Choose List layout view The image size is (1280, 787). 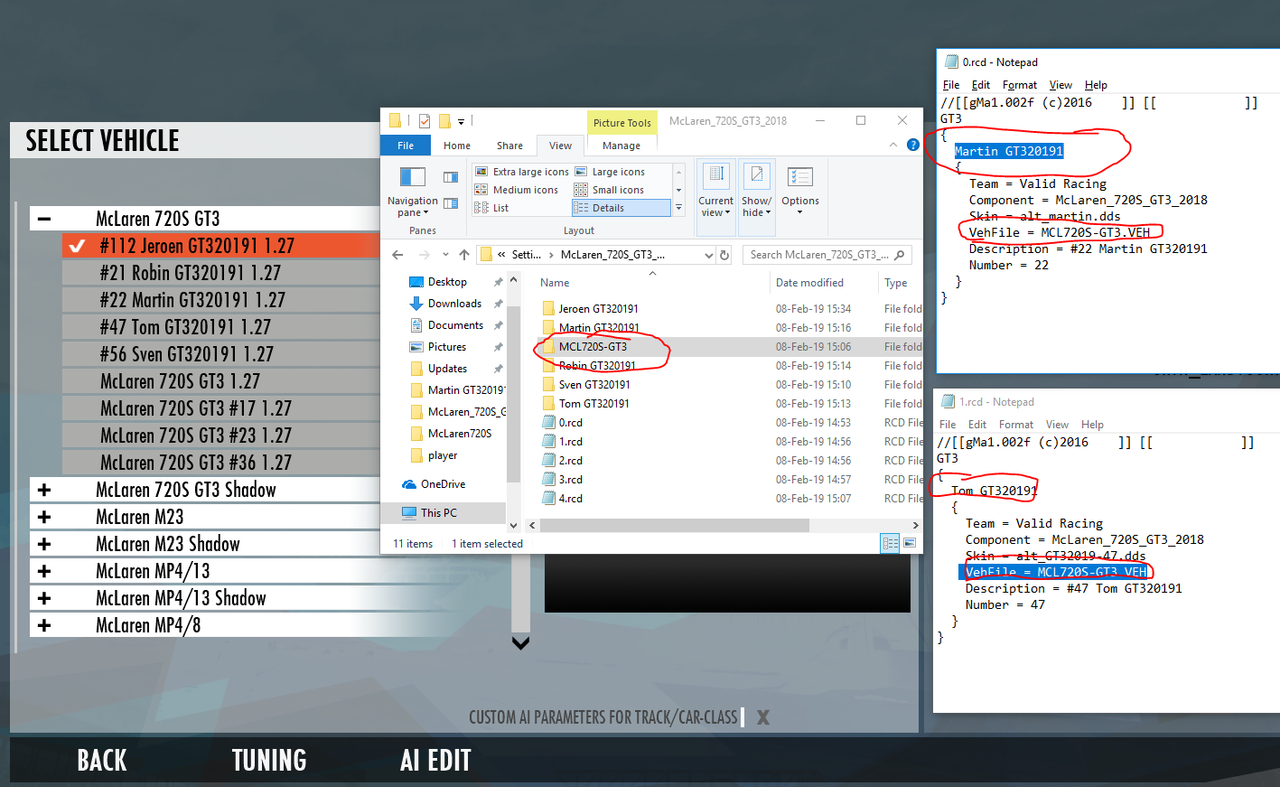pos(492,208)
